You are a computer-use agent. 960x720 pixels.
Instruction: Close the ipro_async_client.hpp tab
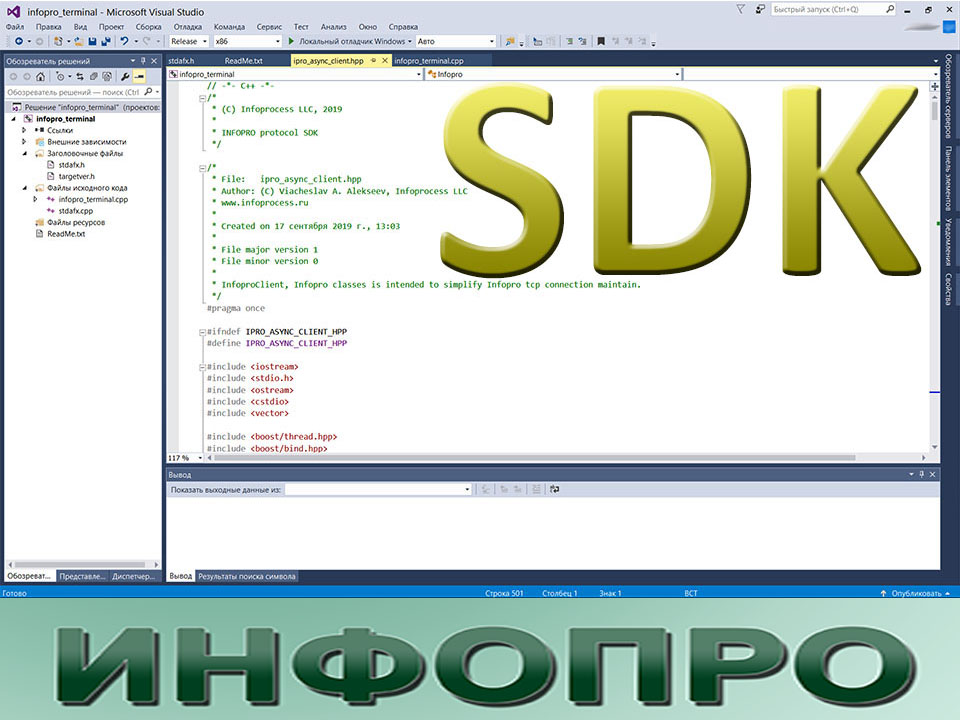pyautogui.click(x=385, y=61)
